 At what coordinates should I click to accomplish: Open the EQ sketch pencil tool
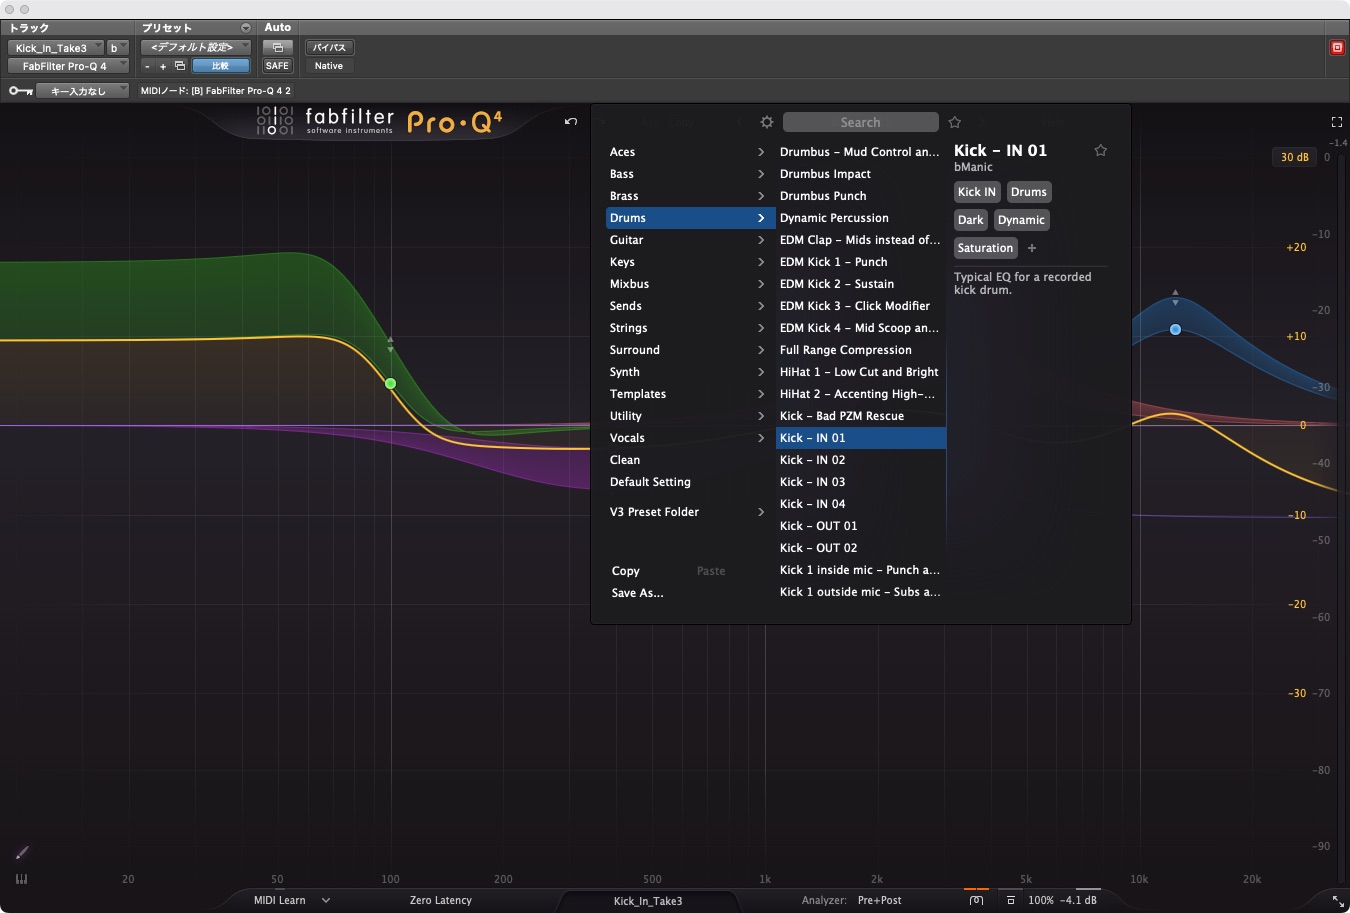pyautogui.click(x=22, y=852)
